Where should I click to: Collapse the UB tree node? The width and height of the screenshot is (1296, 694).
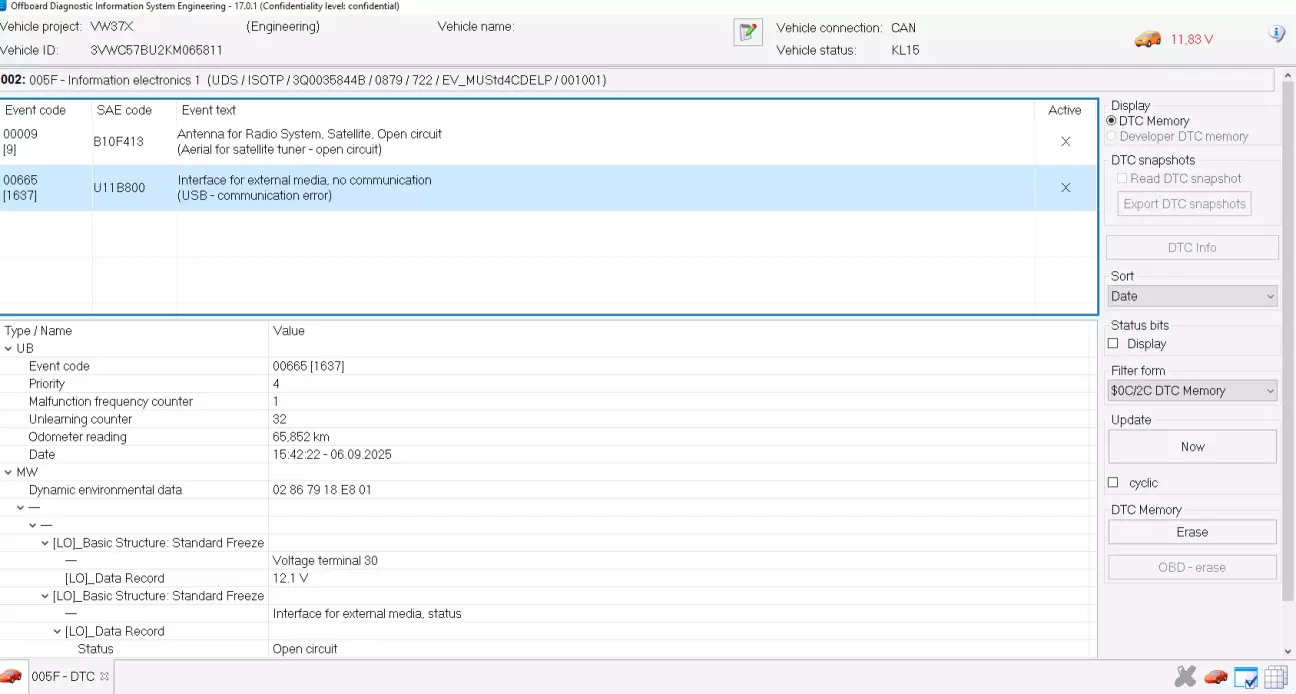(x=9, y=349)
